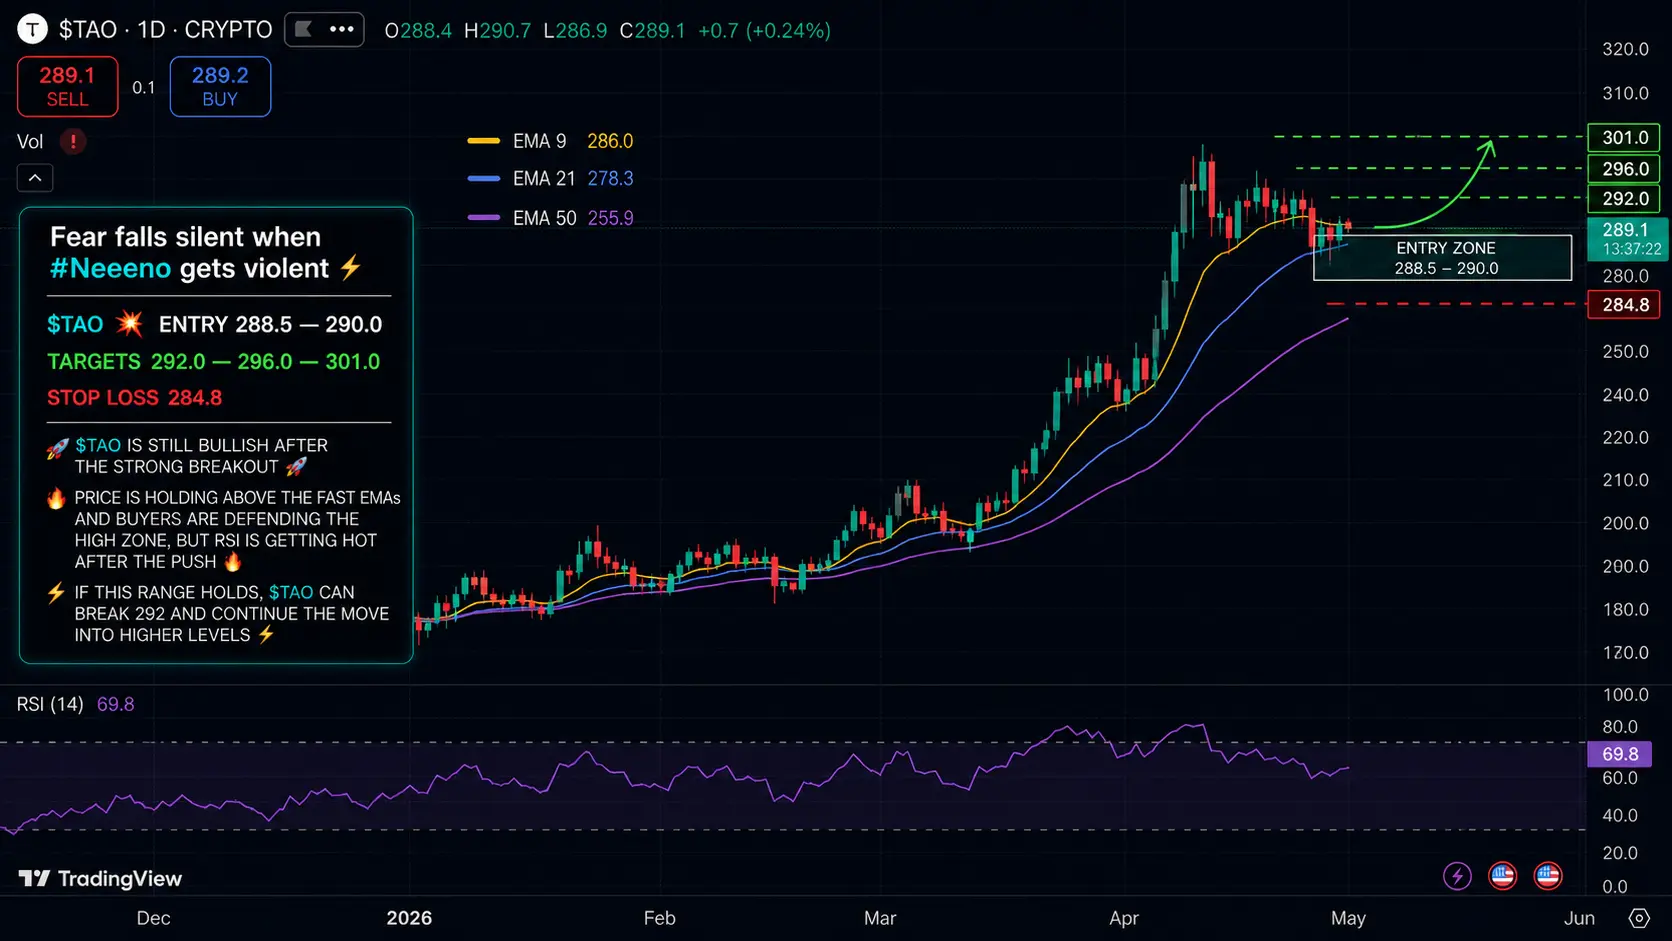Select the EMA 50 legend label
The width and height of the screenshot is (1672, 941).
pyautogui.click(x=544, y=218)
